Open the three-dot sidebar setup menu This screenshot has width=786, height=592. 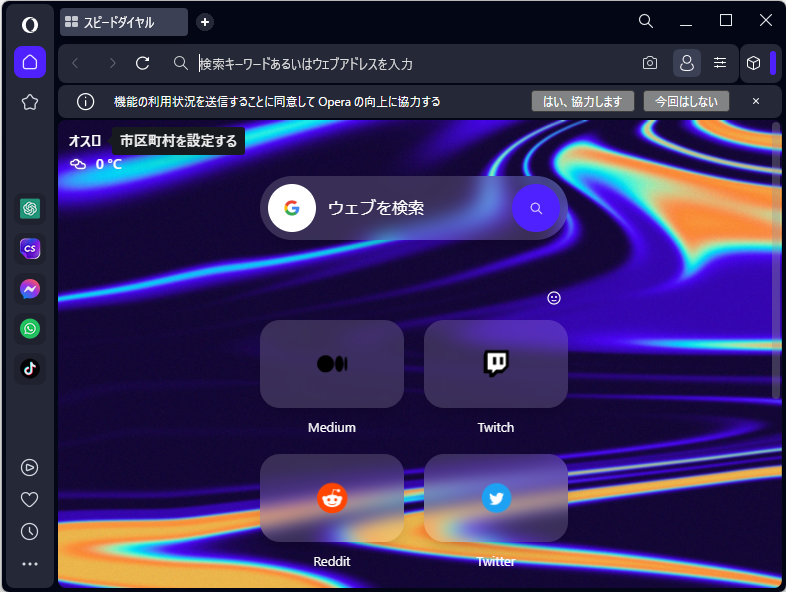(30, 564)
